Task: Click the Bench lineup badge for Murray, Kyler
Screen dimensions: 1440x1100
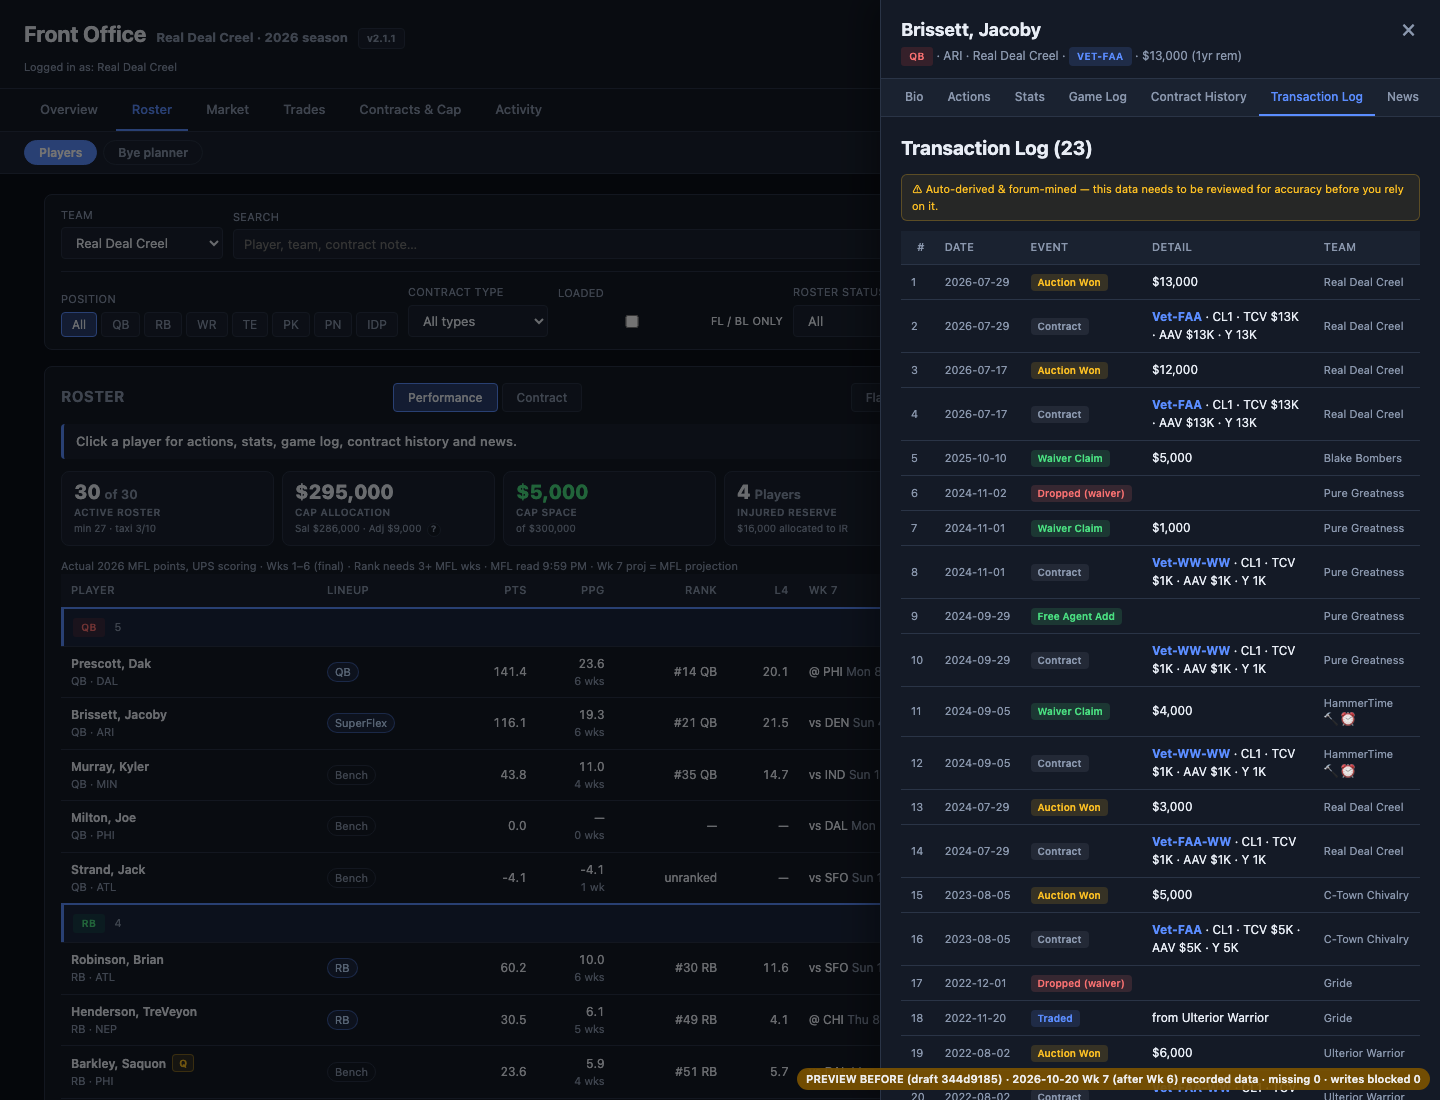Action: (351, 775)
